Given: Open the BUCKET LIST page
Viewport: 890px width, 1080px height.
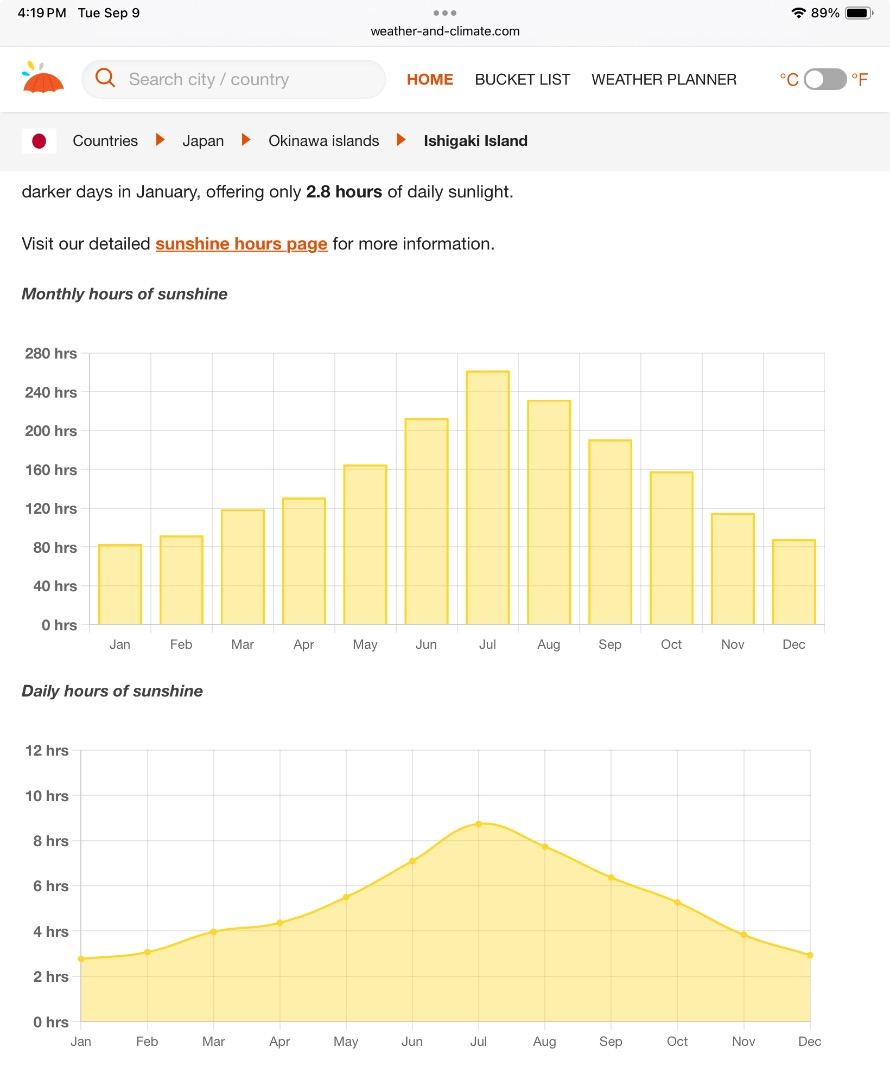Looking at the screenshot, I should click(522, 79).
